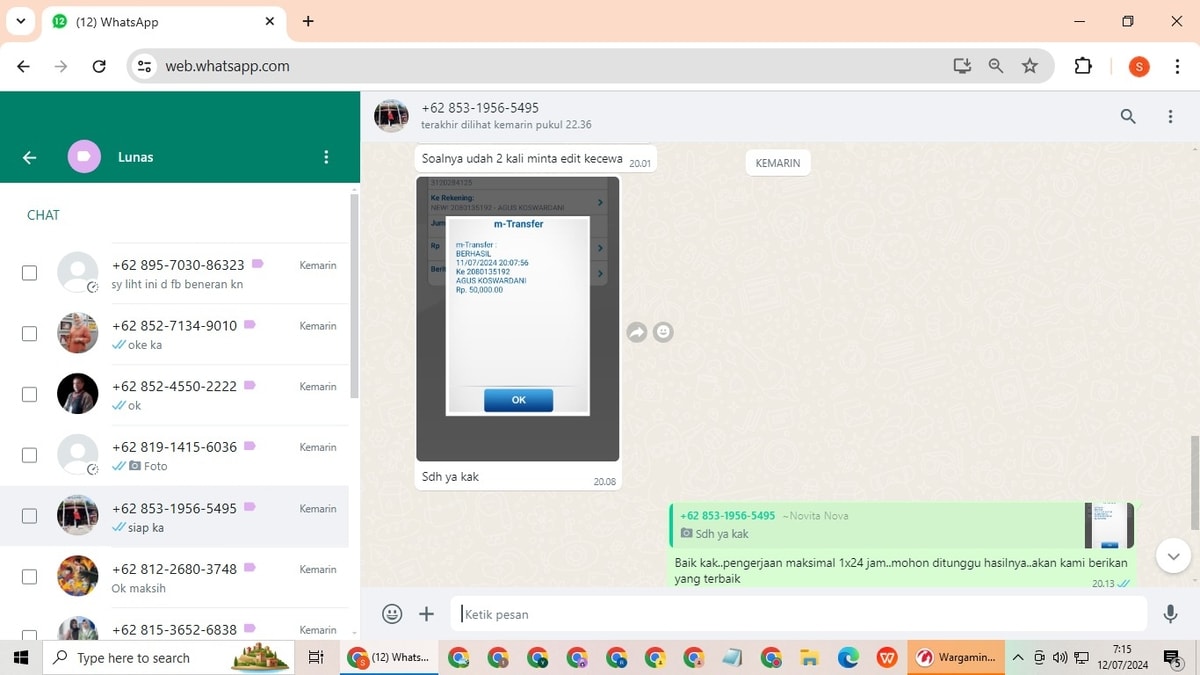The image size is (1200, 675).
Task: Open profile picture of +62 852-4550-2222
Action: [x=78, y=394]
